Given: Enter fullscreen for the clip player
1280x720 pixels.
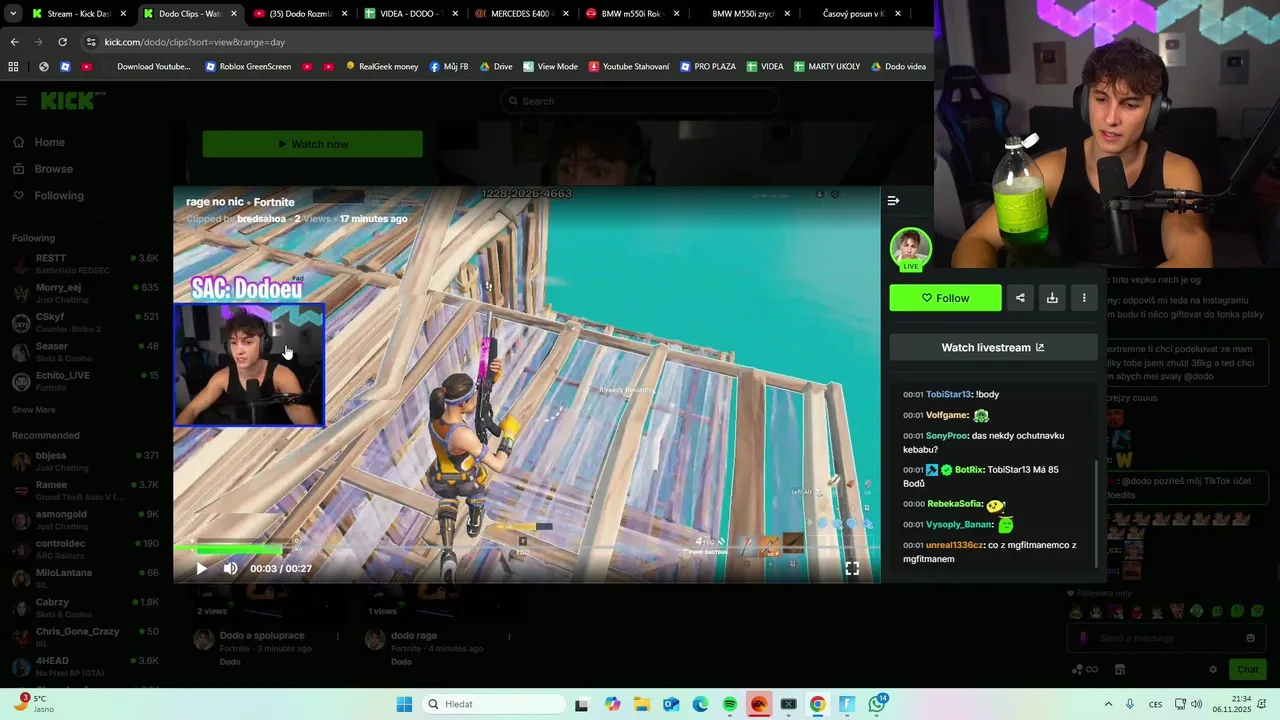Looking at the screenshot, I should 852,568.
